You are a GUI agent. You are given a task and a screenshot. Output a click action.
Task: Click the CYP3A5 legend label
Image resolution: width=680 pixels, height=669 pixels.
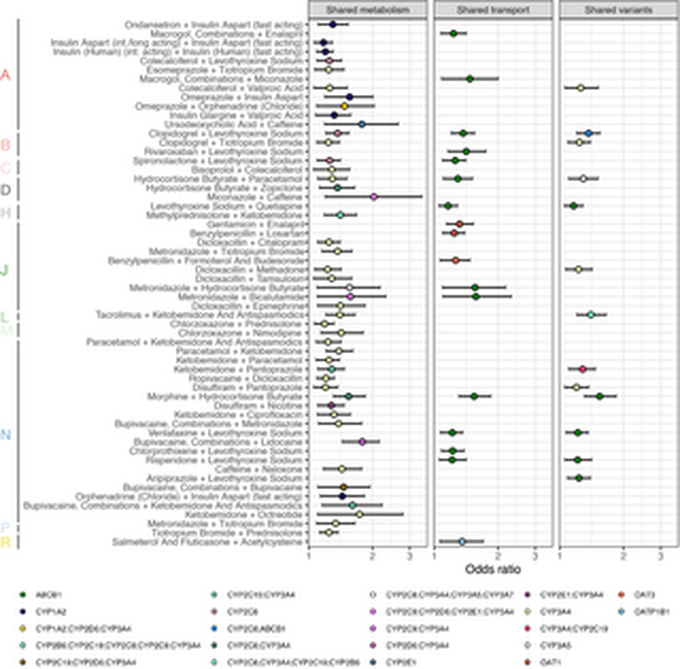(x=556, y=646)
